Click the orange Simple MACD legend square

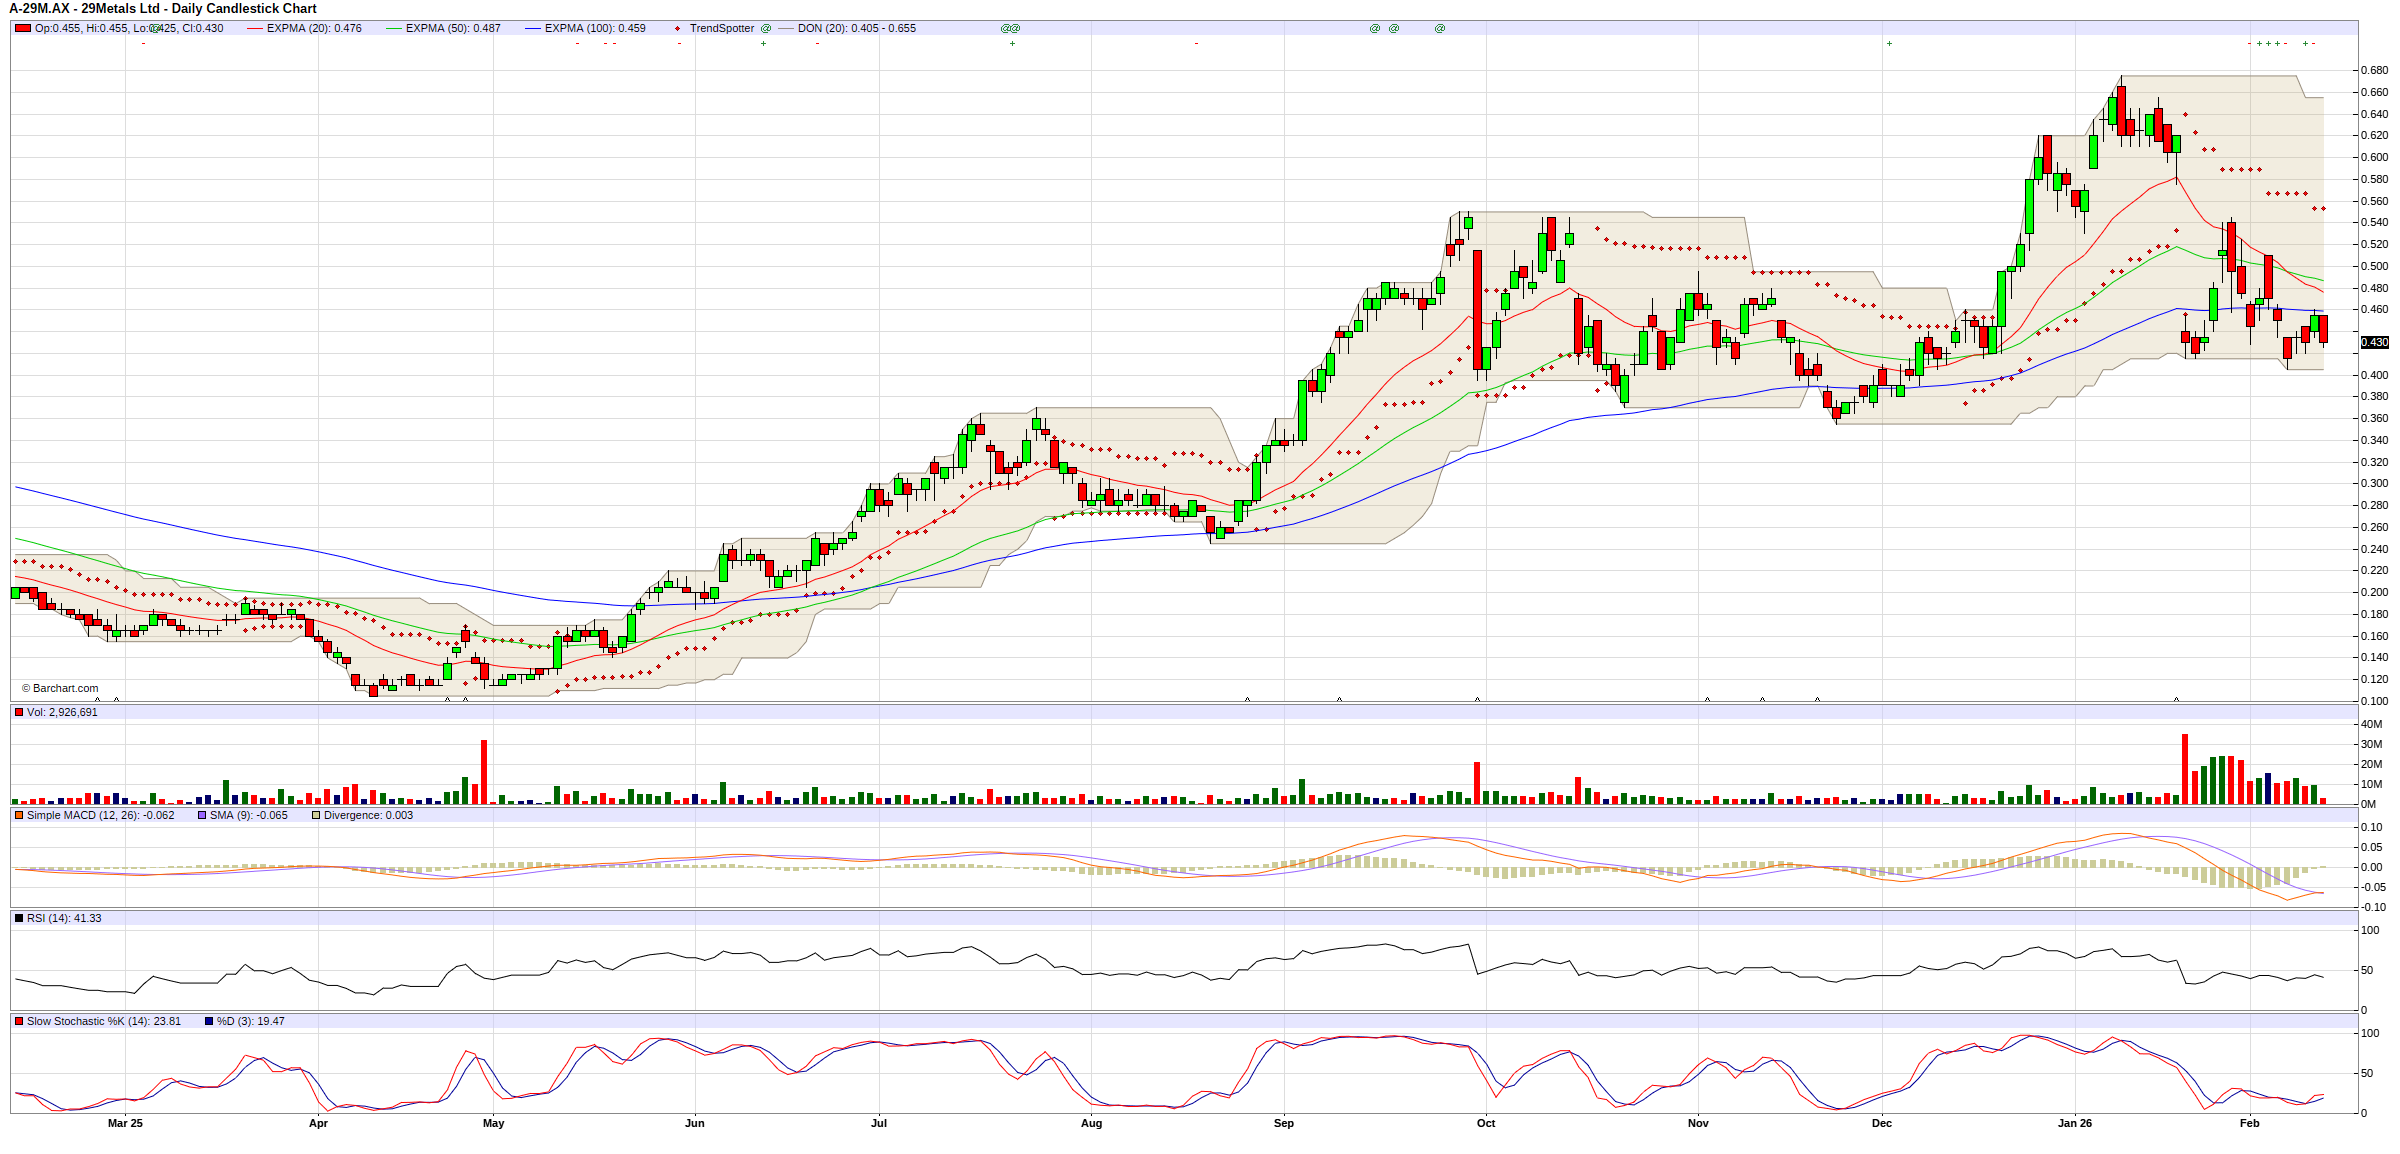pyautogui.click(x=19, y=815)
